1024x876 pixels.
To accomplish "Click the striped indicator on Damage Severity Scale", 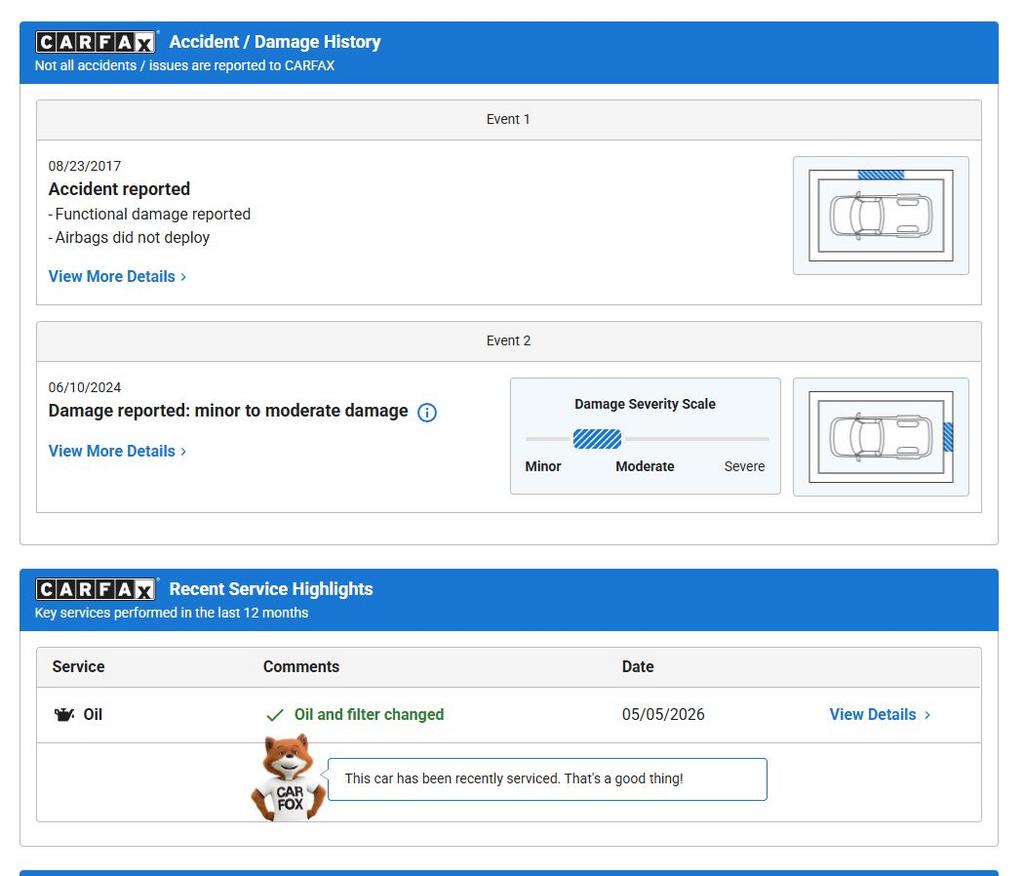I will coord(597,439).
